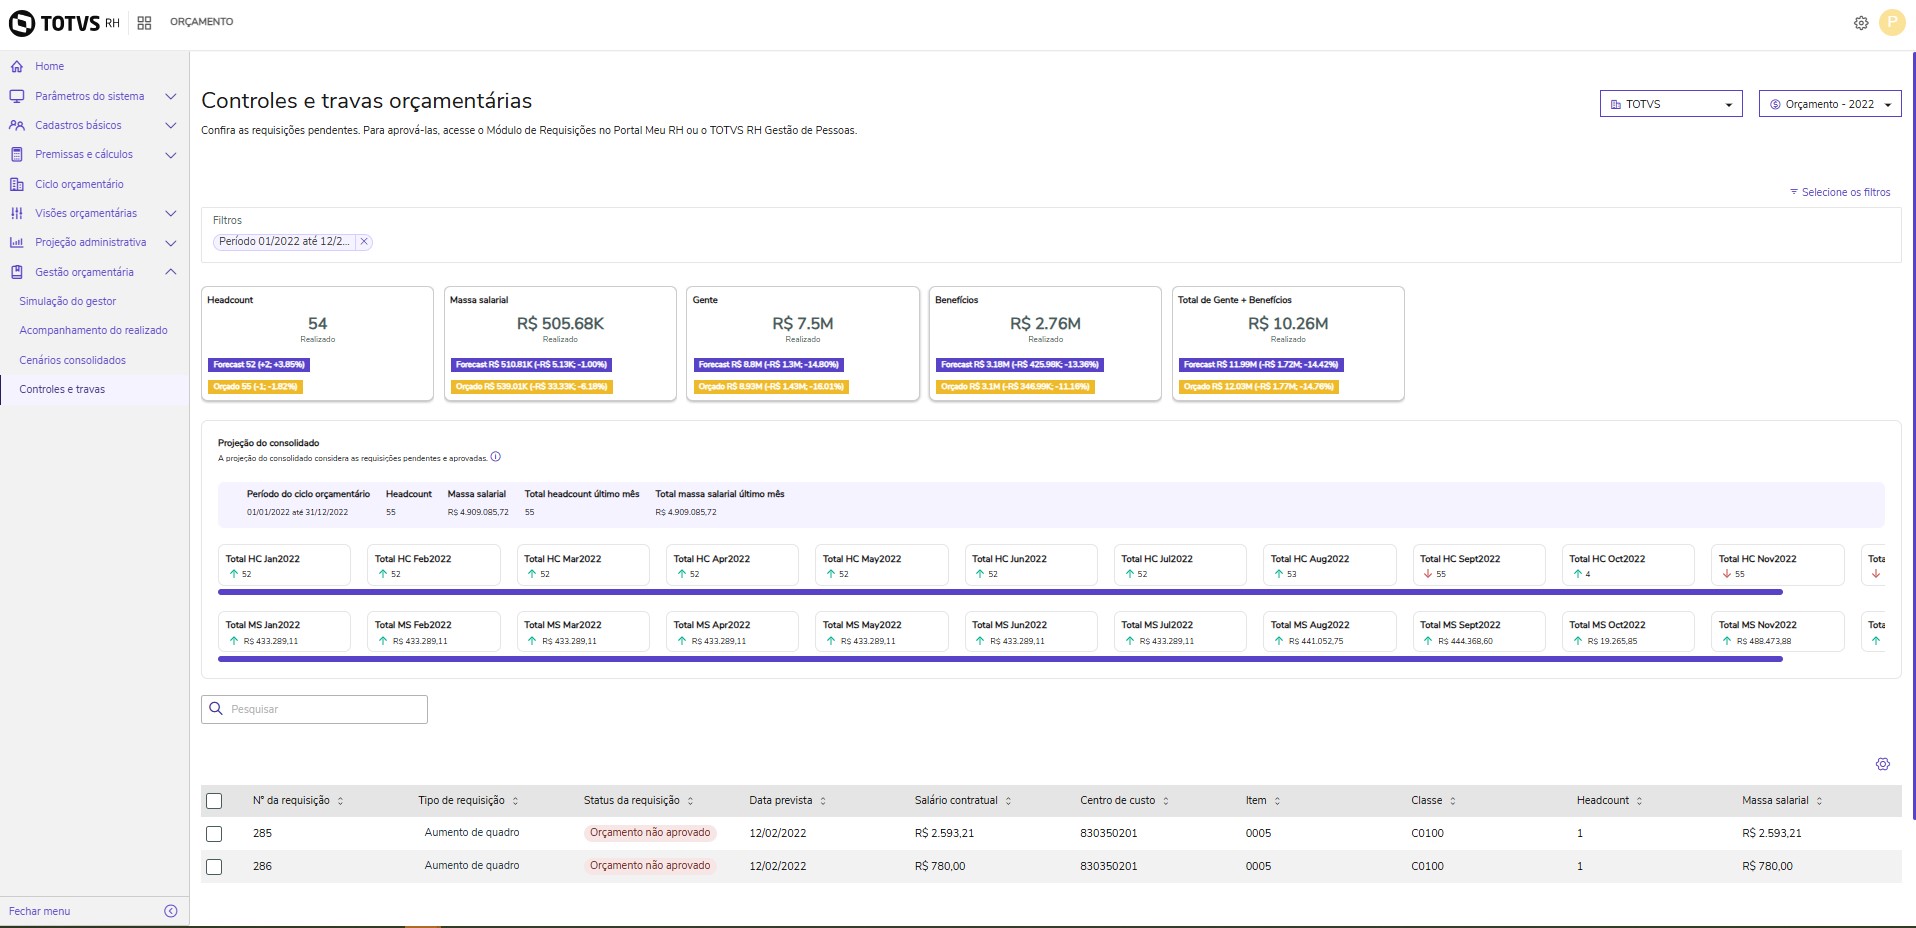Click the info icon beside projection description
Viewport: 1916px width, 928px height.
pos(496,457)
